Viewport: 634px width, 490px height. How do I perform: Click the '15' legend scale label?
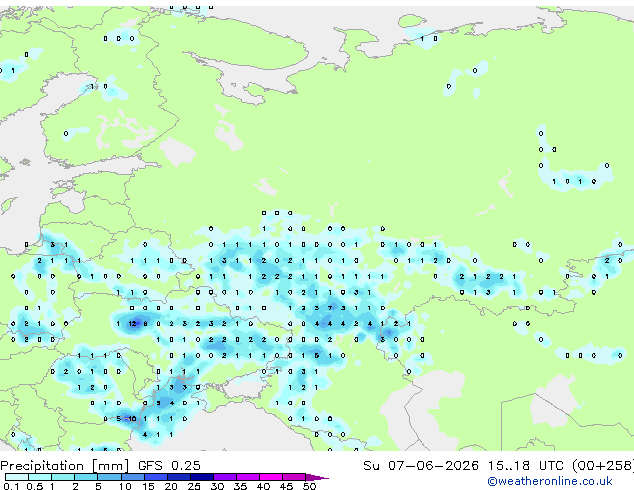click(x=148, y=486)
